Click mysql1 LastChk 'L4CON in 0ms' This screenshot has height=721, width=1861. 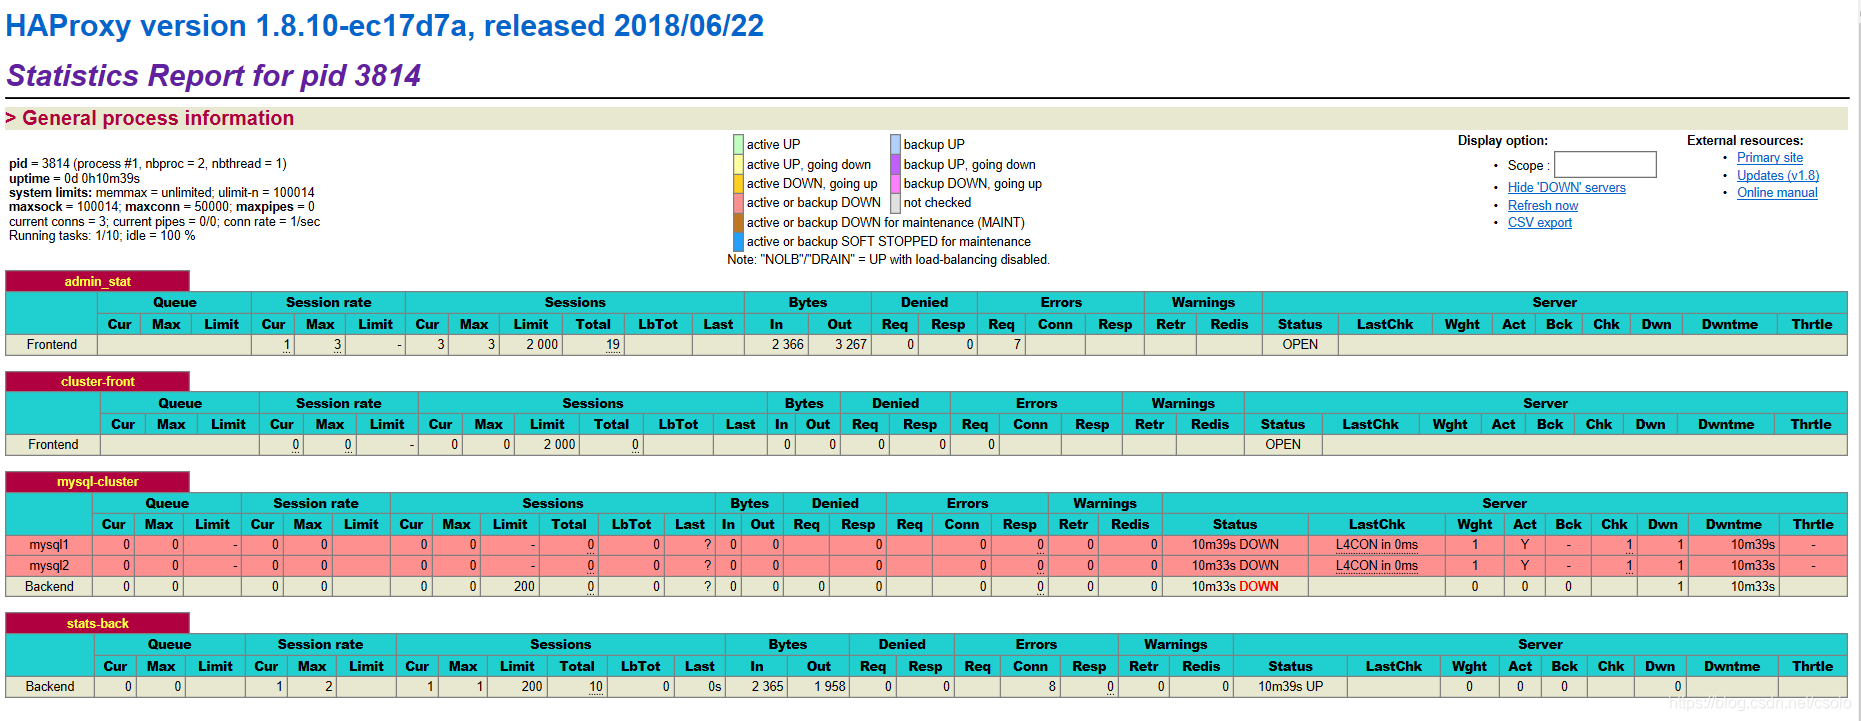click(1376, 545)
